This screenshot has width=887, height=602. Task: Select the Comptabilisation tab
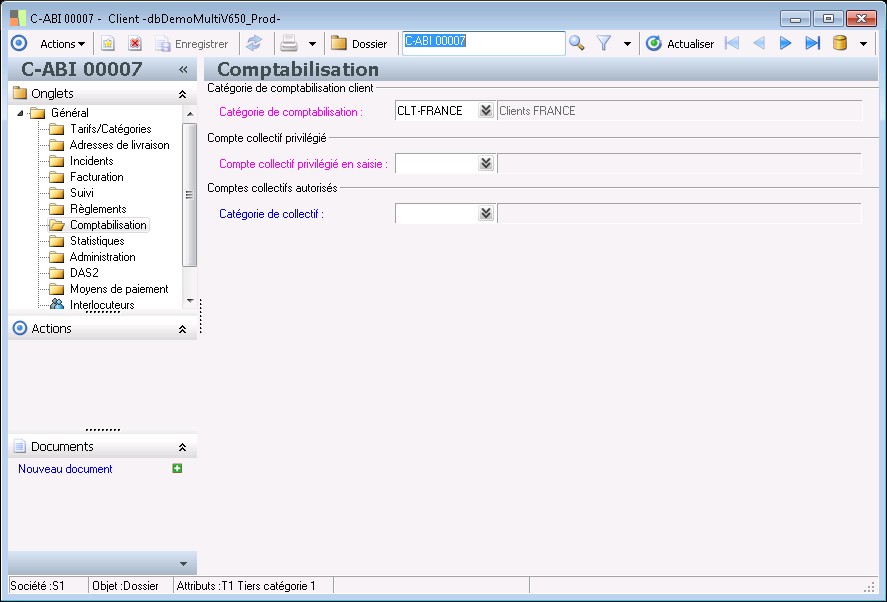coord(108,225)
